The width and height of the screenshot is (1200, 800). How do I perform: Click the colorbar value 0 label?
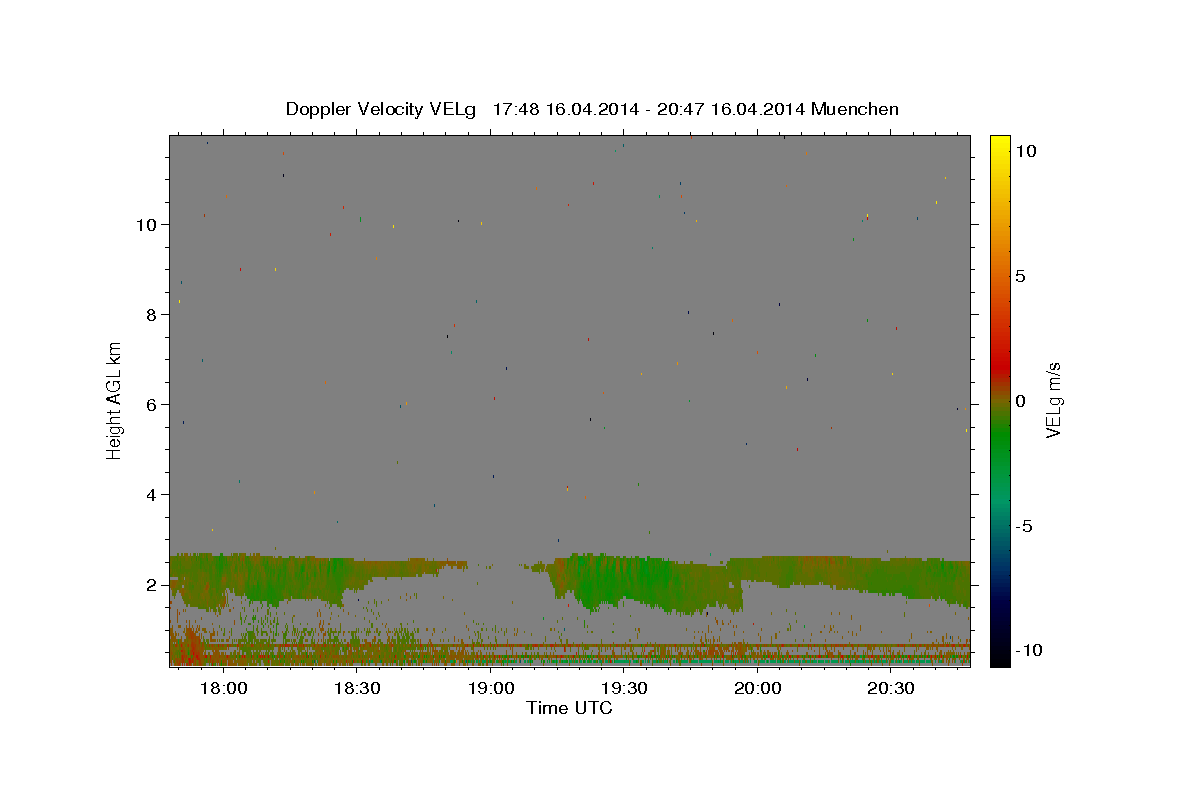[1020, 401]
